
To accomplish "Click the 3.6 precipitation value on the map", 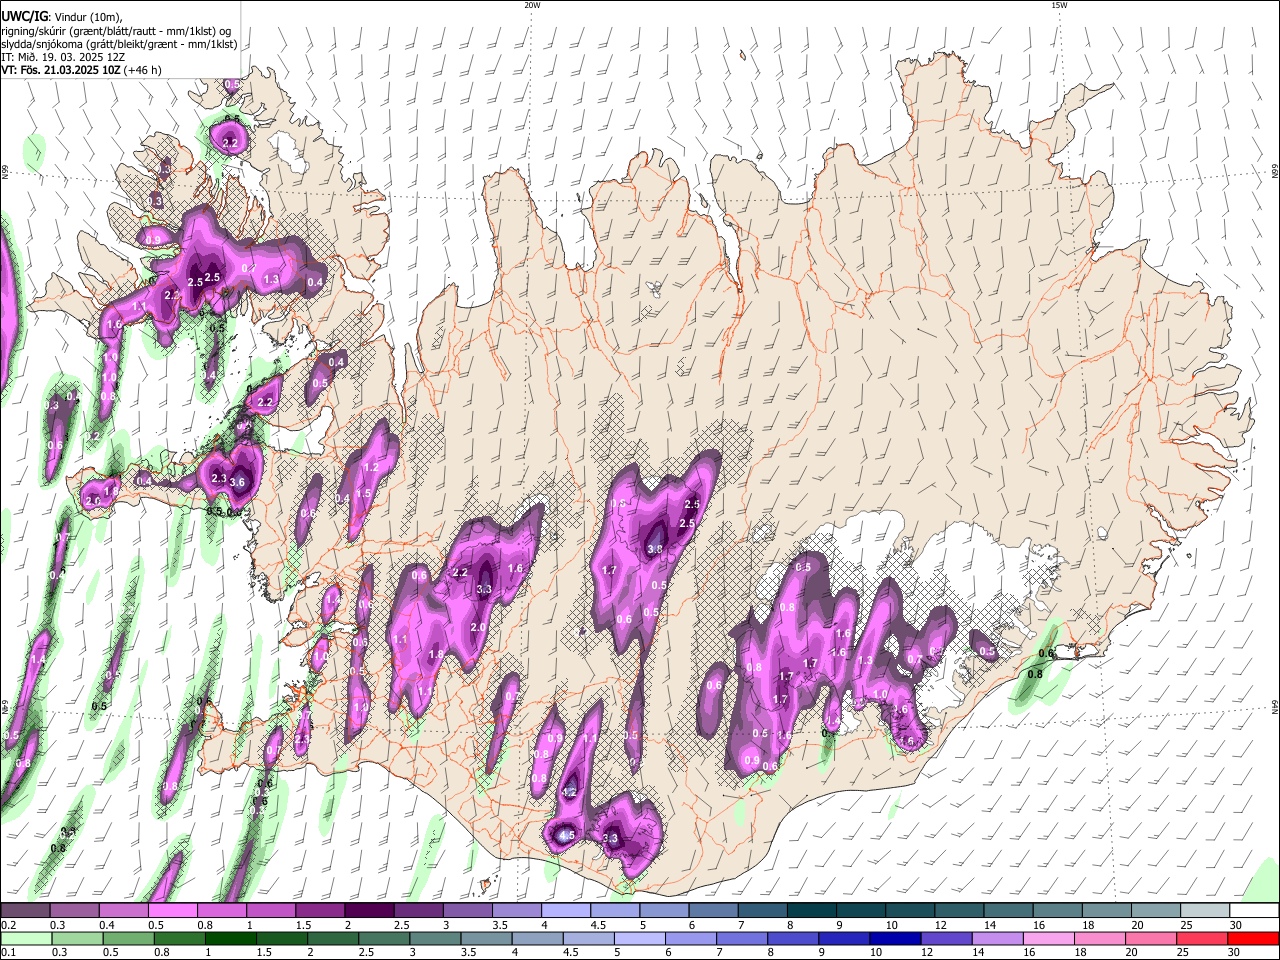I will coord(237,482).
